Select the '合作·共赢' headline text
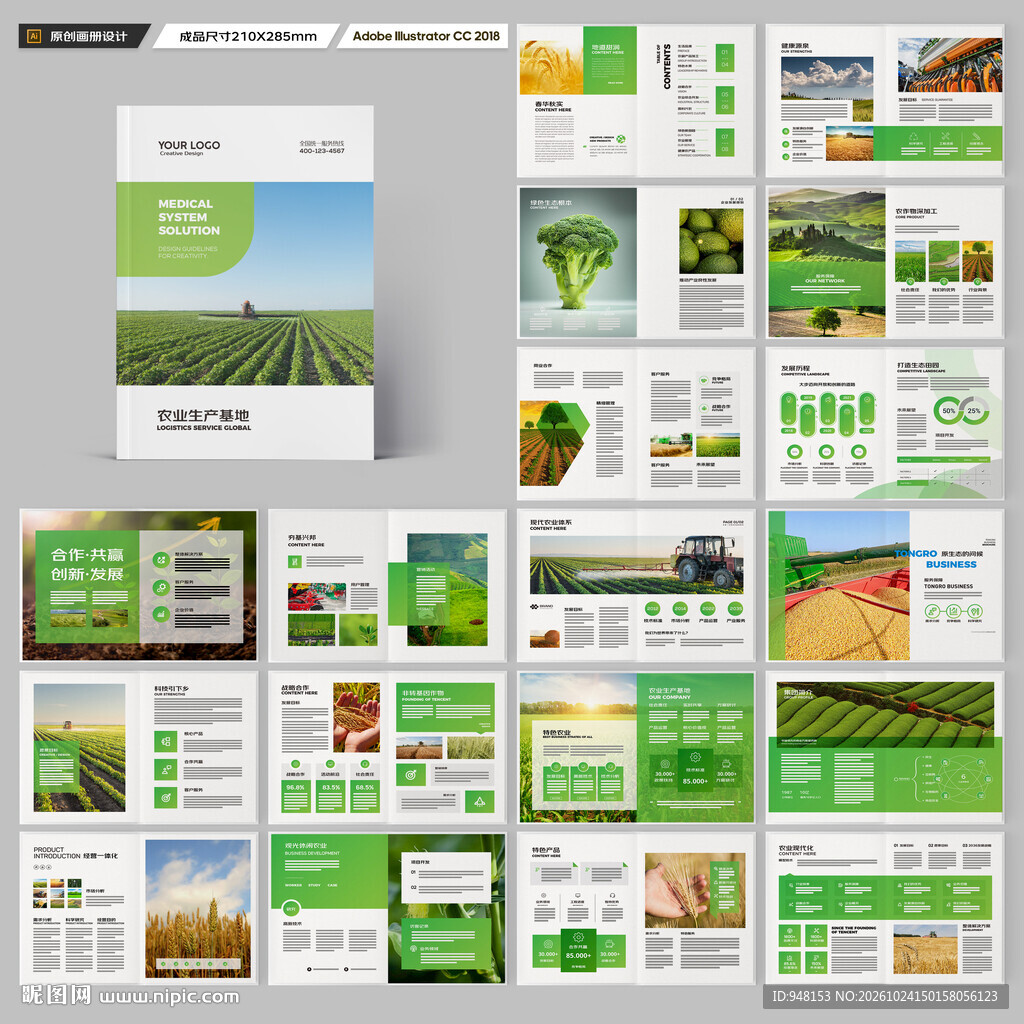 pyautogui.click(x=88, y=554)
